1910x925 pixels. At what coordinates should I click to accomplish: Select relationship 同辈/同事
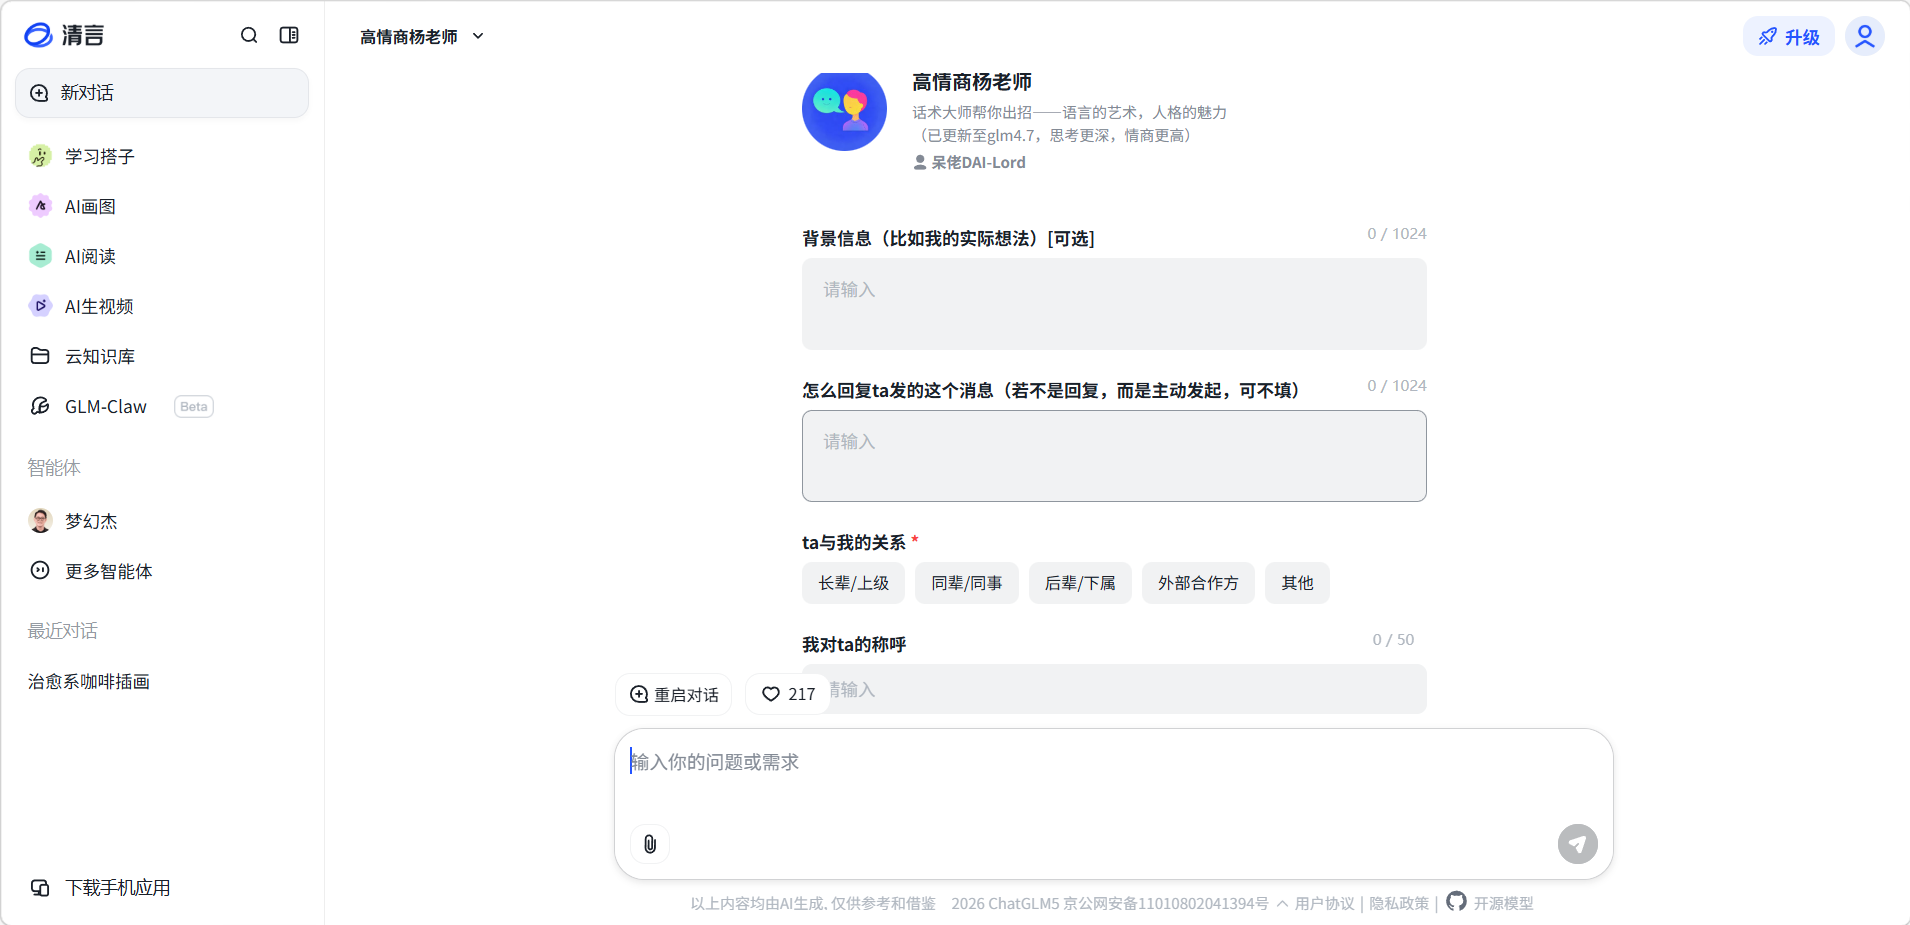(x=966, y=583)
